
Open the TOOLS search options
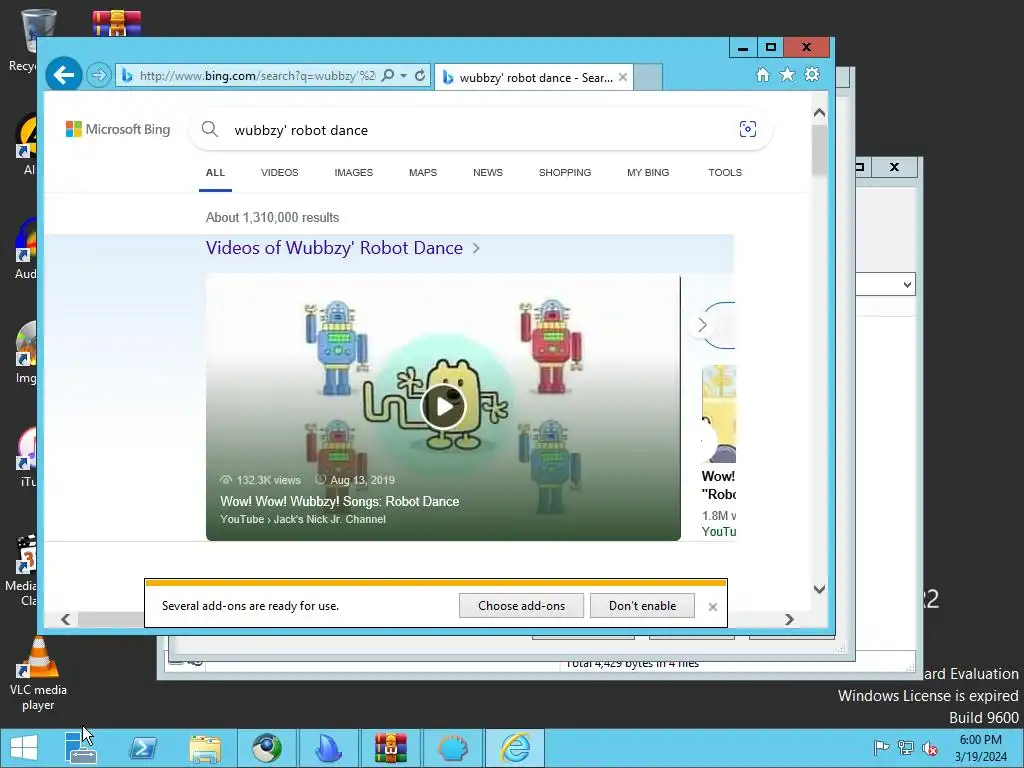[725, 172]
